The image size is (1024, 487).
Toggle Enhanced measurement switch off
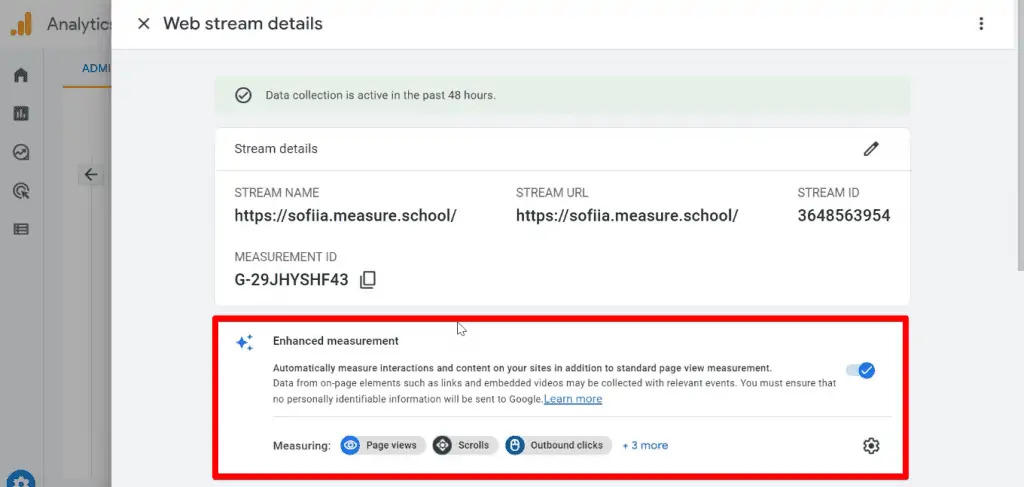[x=861, y=371]
